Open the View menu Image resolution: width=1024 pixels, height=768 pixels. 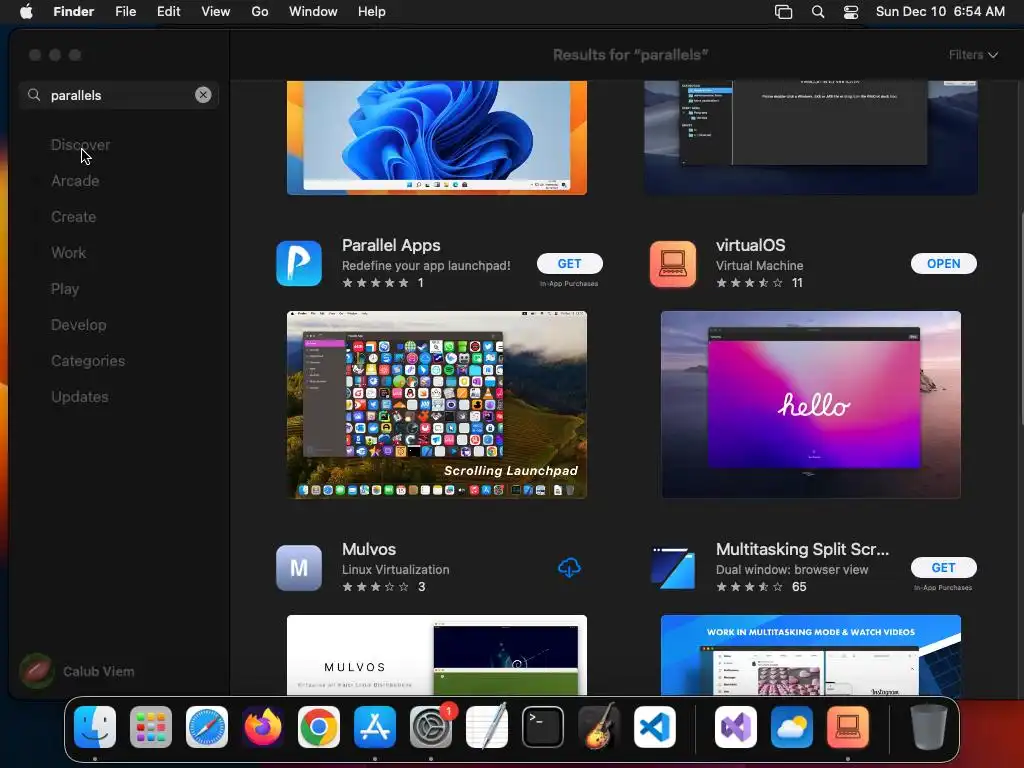coord(216,12)
